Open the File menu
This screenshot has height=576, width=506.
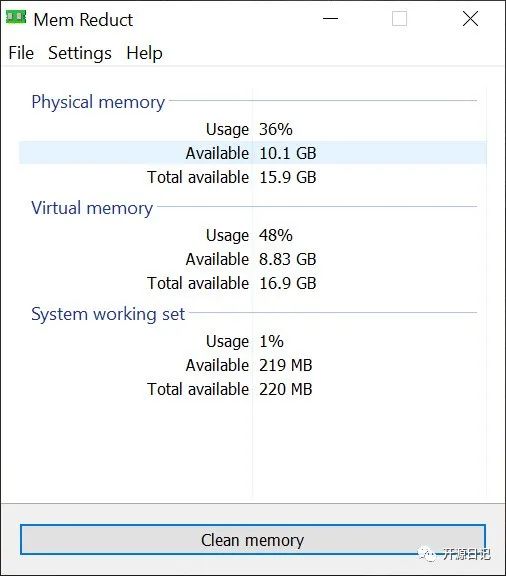click(21, 53)
